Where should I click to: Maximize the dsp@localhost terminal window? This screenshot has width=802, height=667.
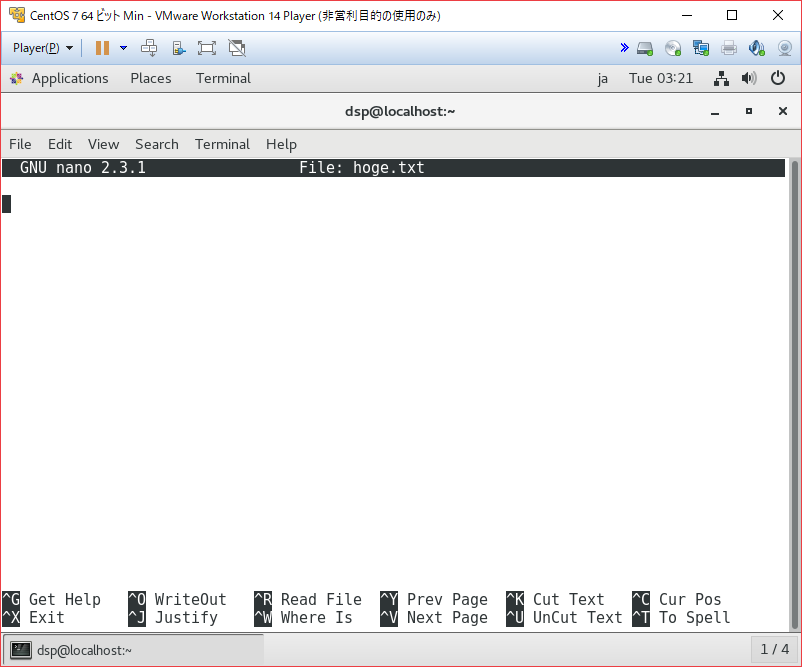pyautogui.click(x=749, y=111)
